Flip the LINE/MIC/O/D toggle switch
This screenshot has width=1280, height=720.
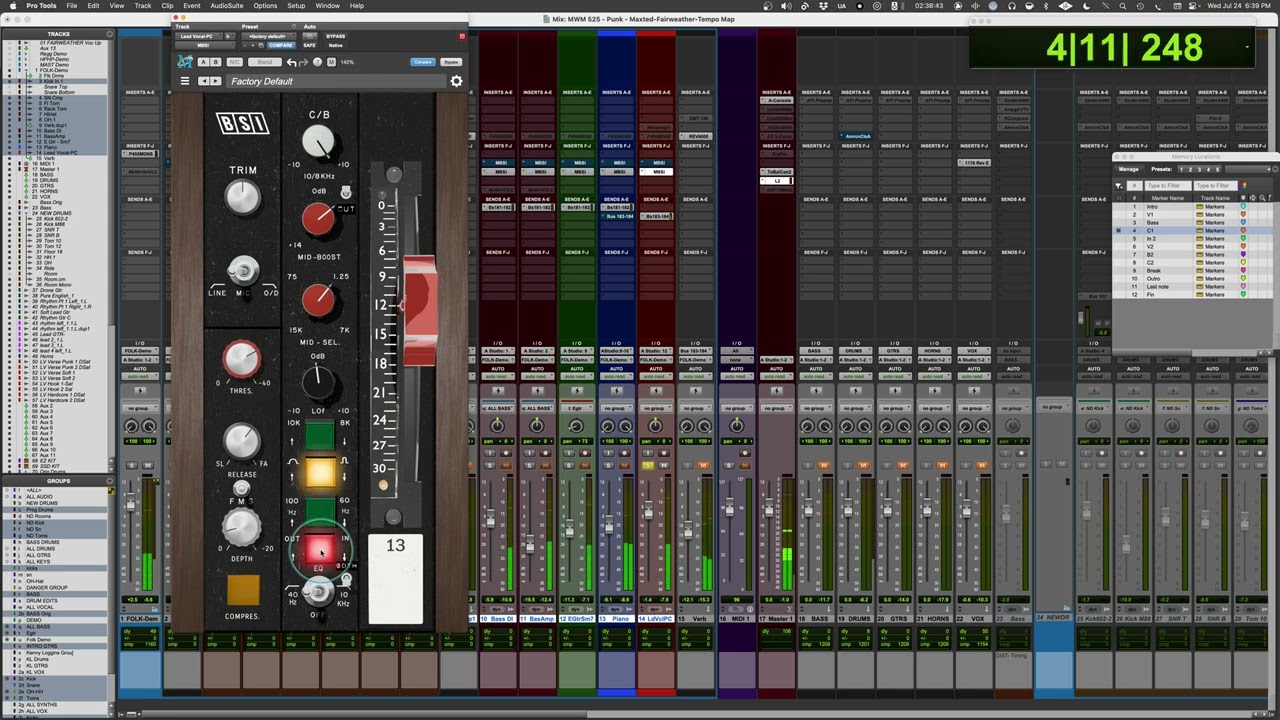[x=242, y=271]
